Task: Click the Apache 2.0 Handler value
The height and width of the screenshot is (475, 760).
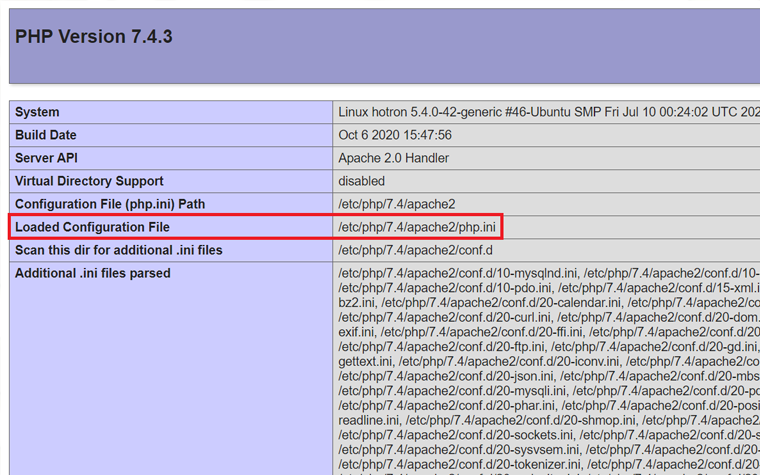Action: (x=394, y=158)
